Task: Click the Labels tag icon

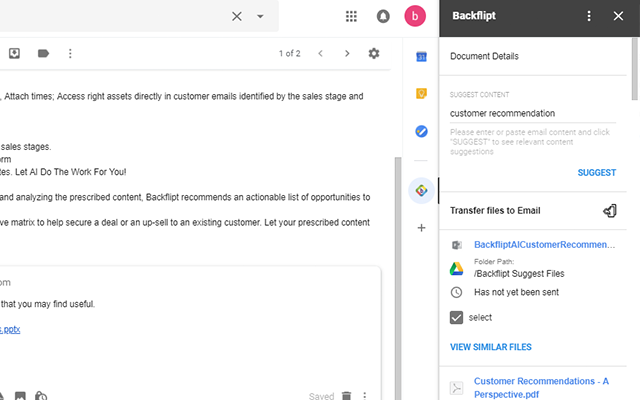Action: 43,53
